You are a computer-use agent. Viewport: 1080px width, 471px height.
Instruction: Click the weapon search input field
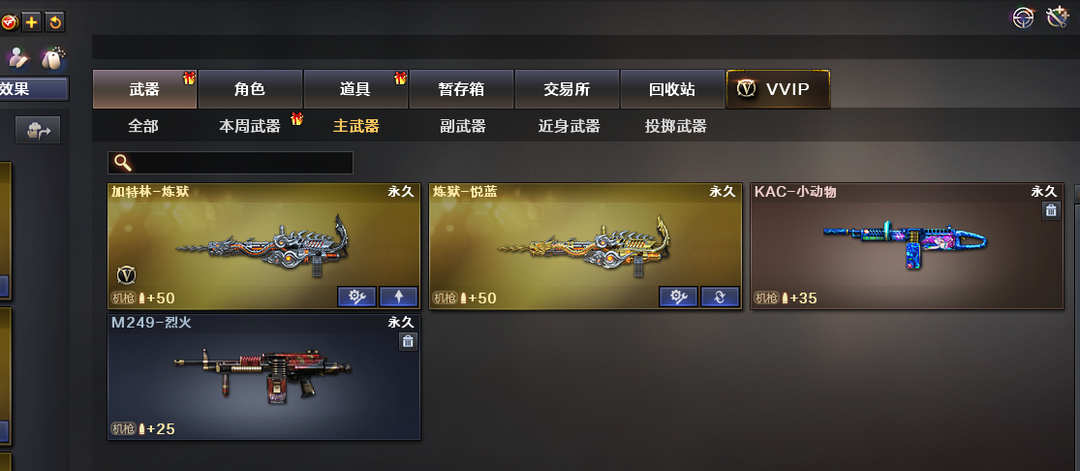230,163
